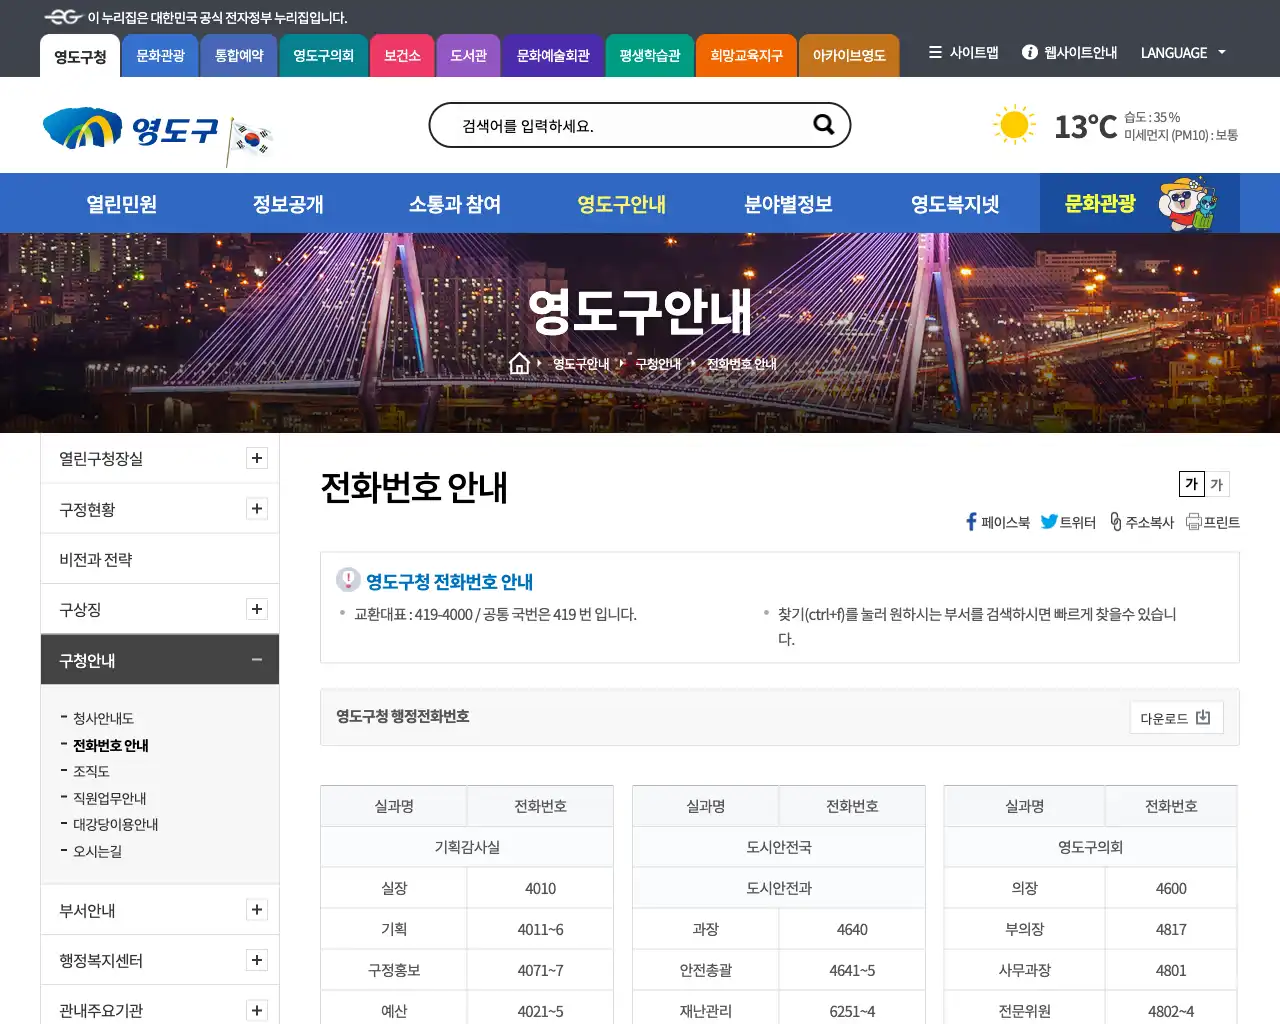Open the 영도구안내 navigation menu

[621, 203]
